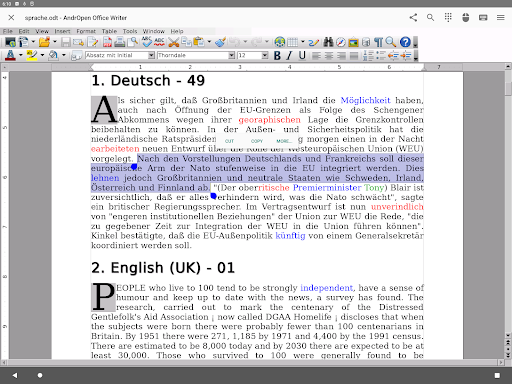The image size is (512, 384).
Task: Click the print icon in the toolbar
Action: coord(120,42)
